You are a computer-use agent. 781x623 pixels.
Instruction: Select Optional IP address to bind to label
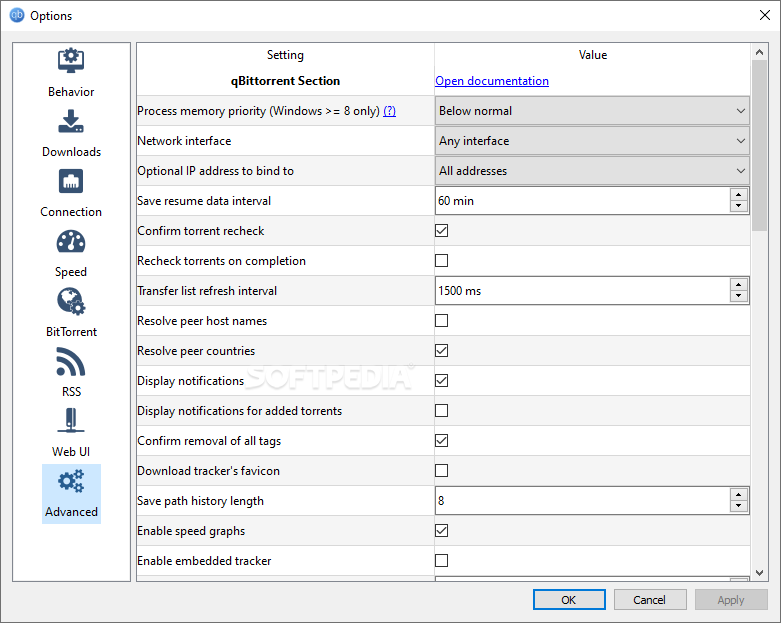tap(216, 171)
